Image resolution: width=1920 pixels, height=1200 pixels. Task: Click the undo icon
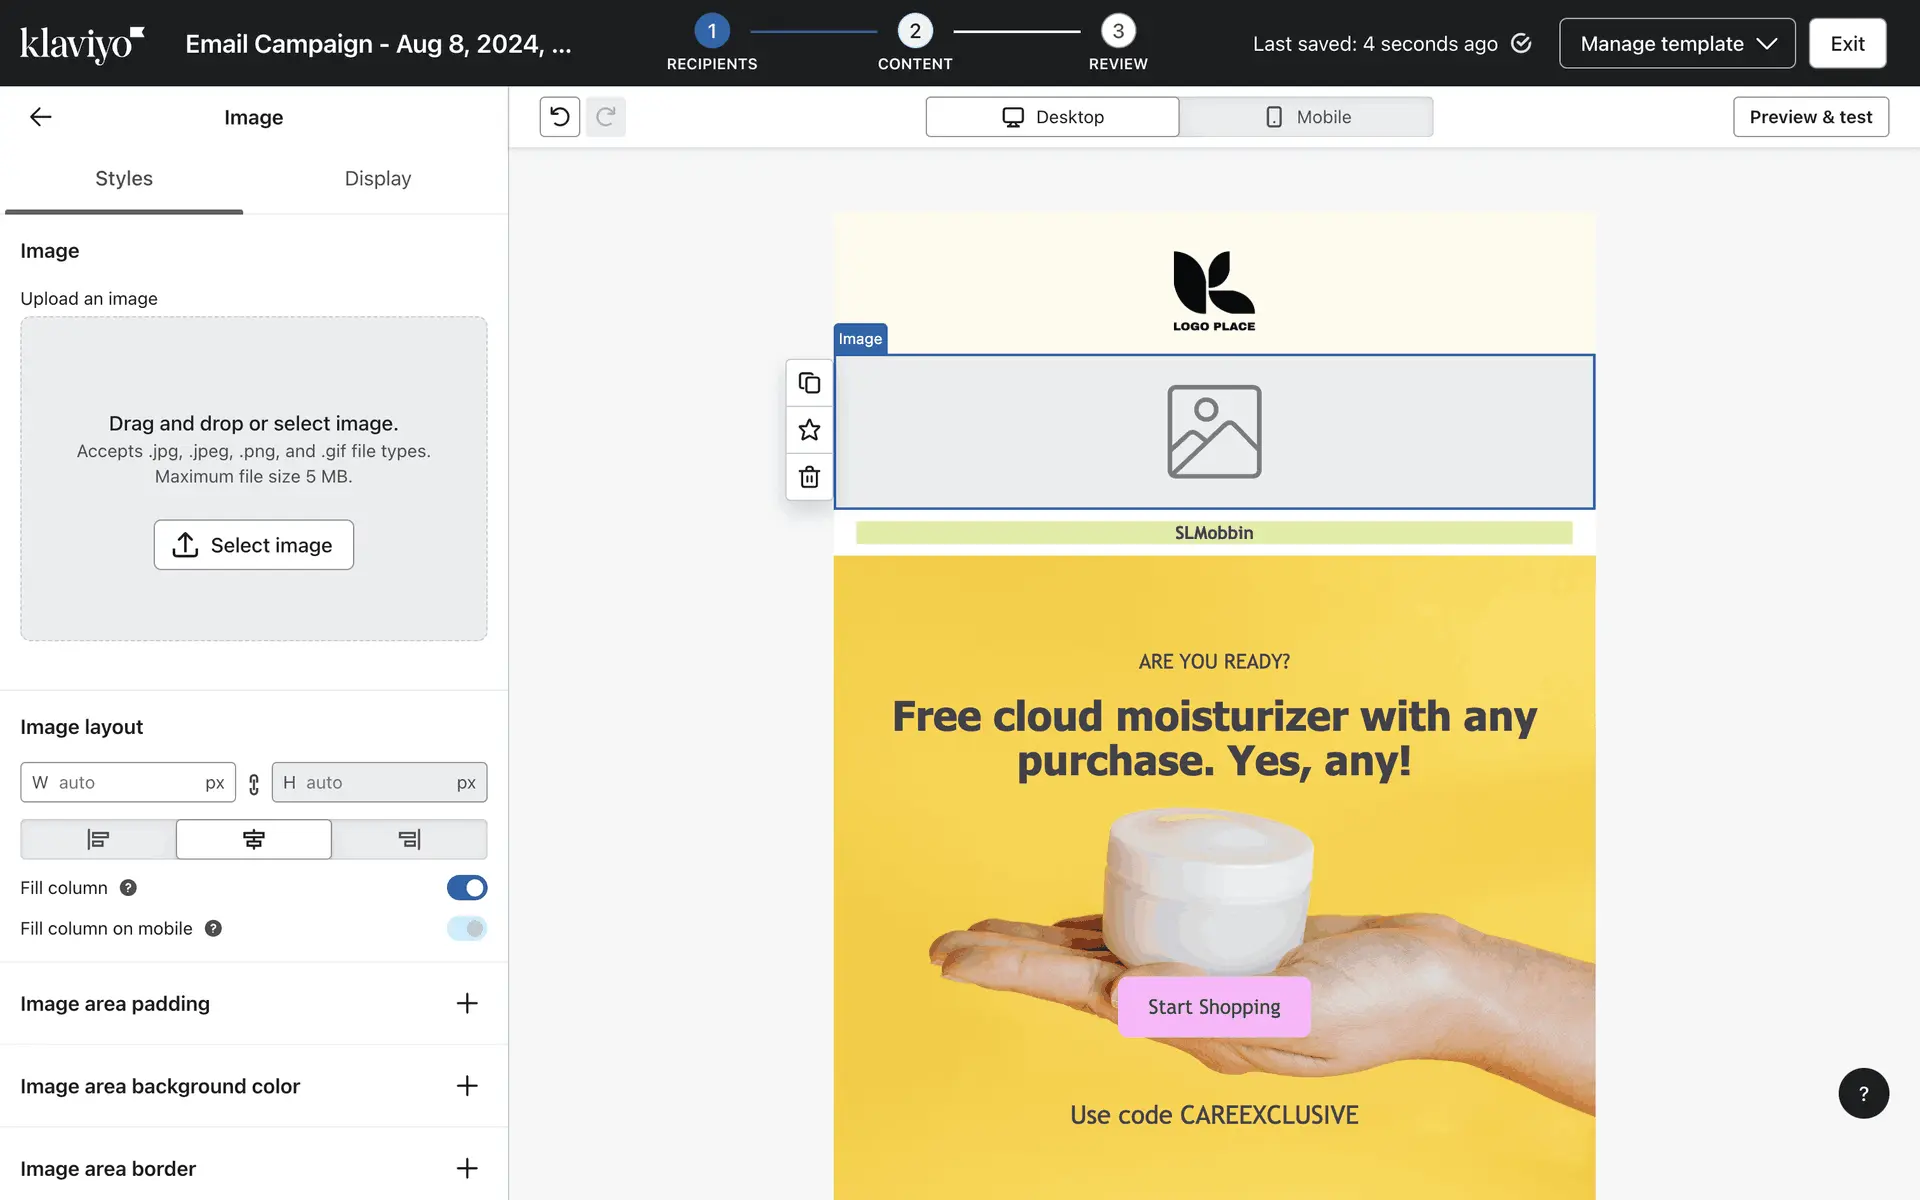point(560,117)
